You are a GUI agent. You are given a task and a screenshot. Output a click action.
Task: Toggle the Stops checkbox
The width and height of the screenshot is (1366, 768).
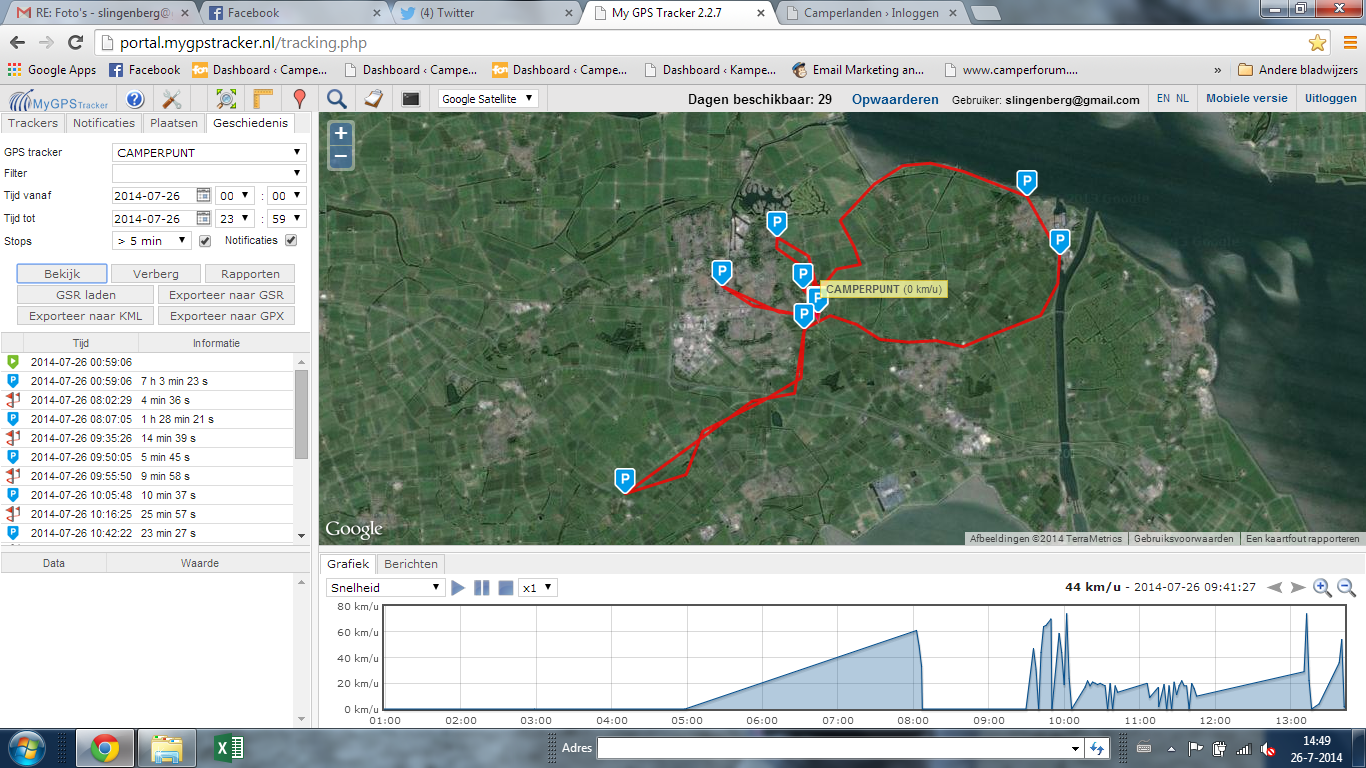click(x=205, y=241)
